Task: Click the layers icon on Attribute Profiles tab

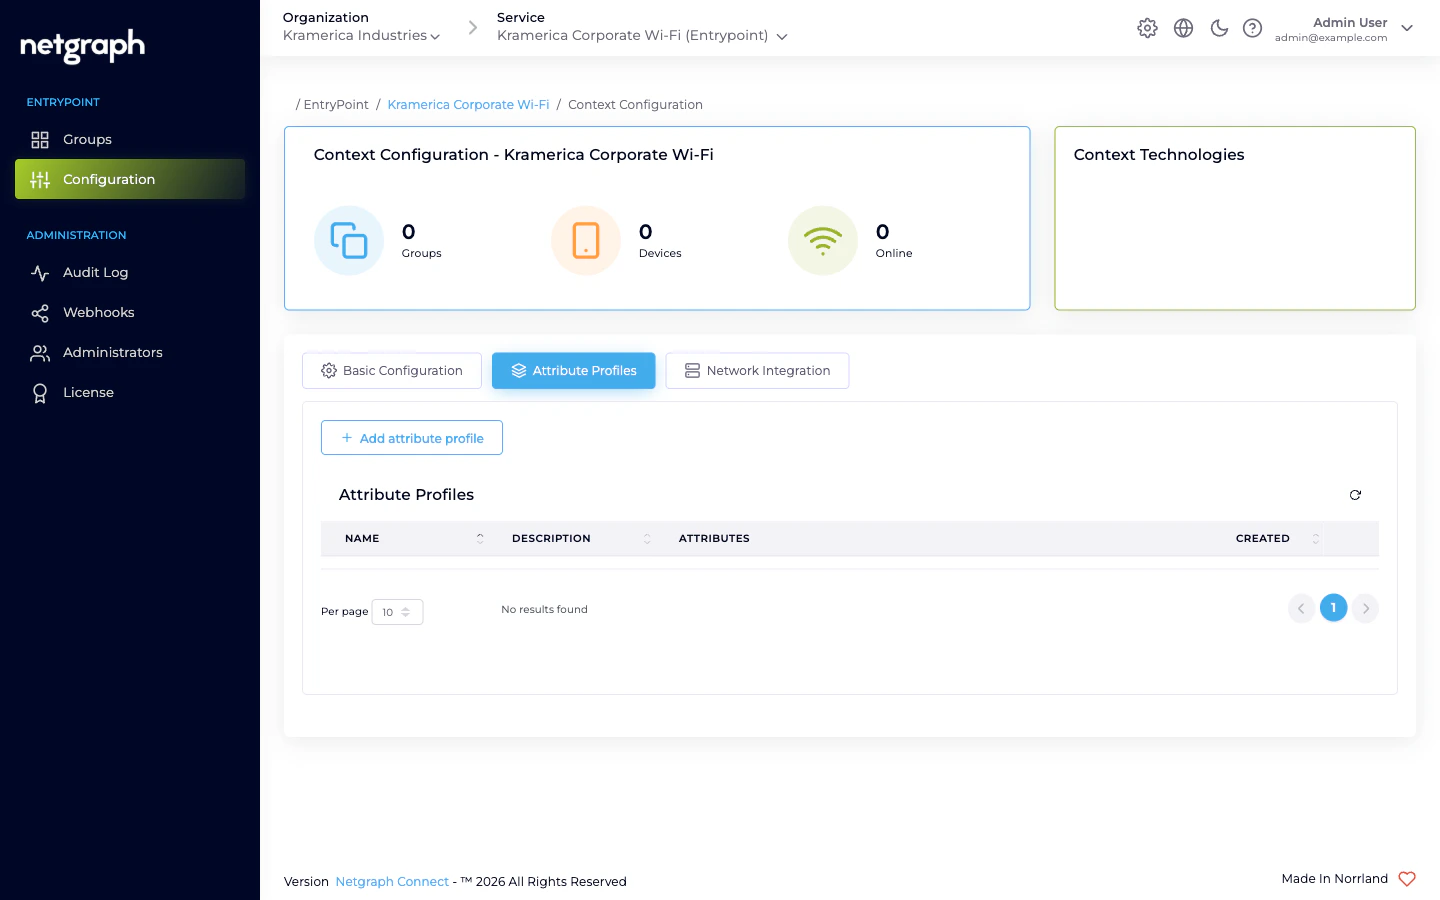Action: pyautogui.click(x=519, y=371)
